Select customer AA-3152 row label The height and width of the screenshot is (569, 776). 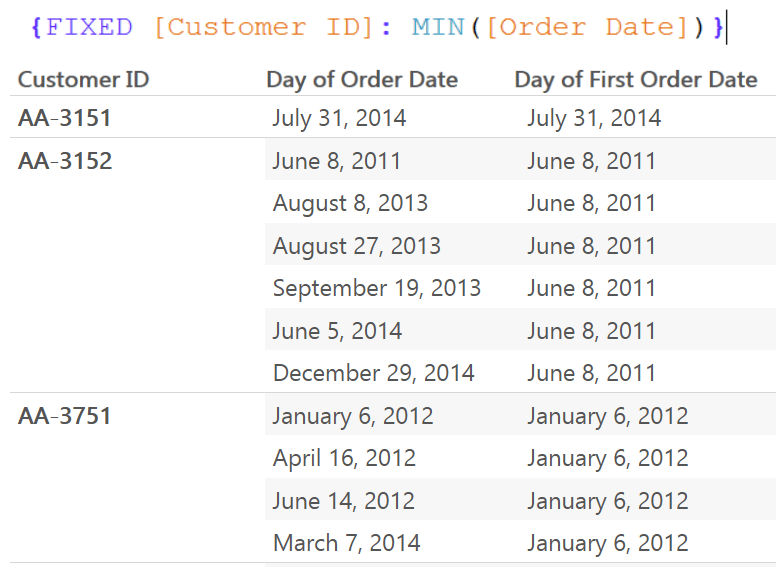coord(65,161)
